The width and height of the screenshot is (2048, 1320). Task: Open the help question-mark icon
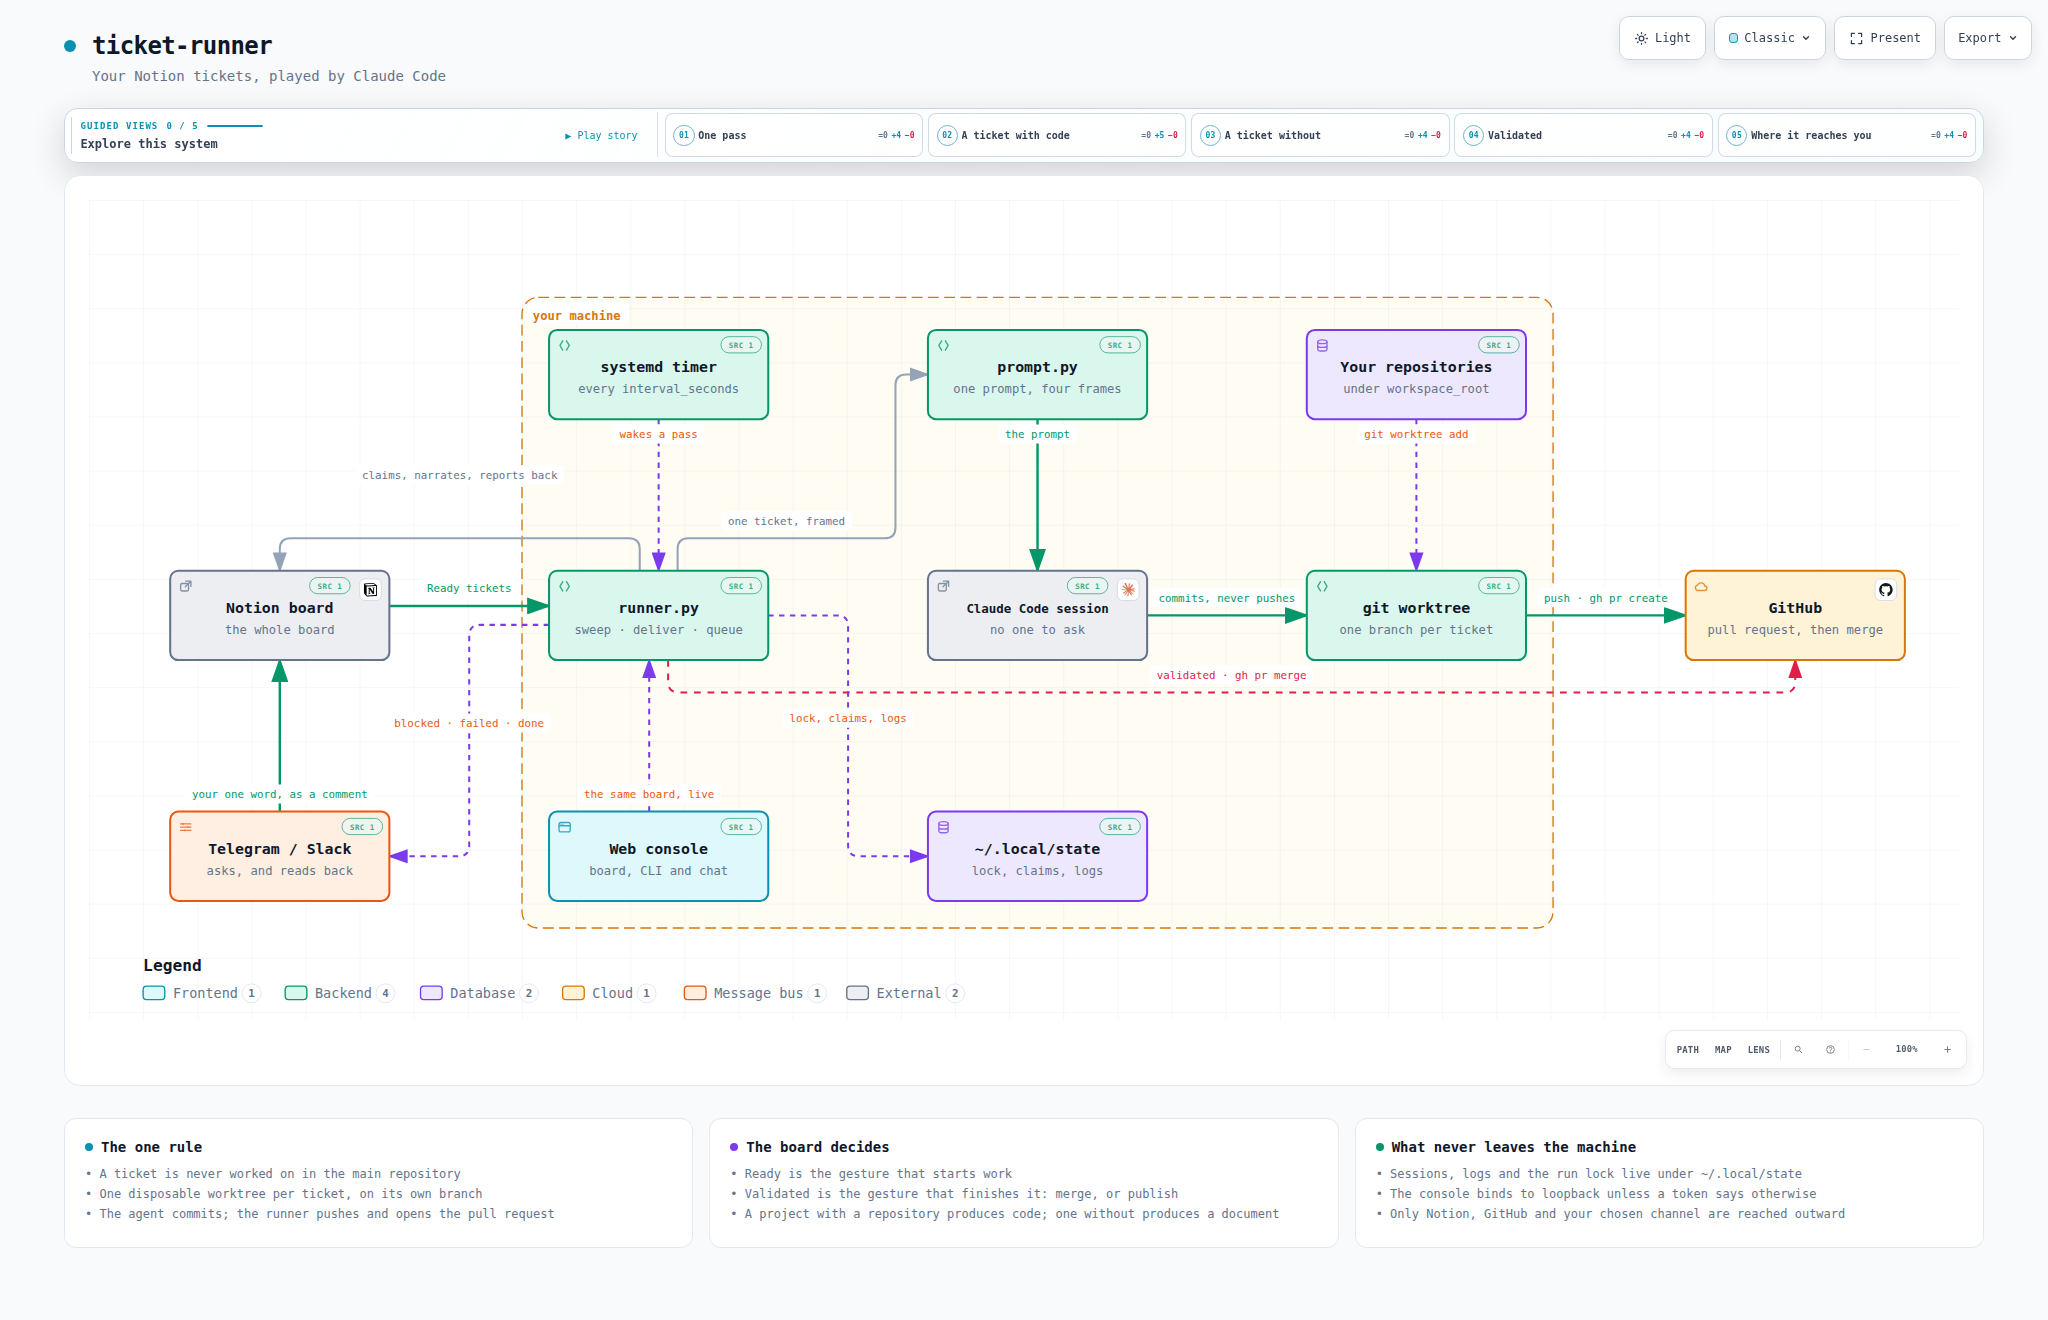(x=1830, y=1049)
